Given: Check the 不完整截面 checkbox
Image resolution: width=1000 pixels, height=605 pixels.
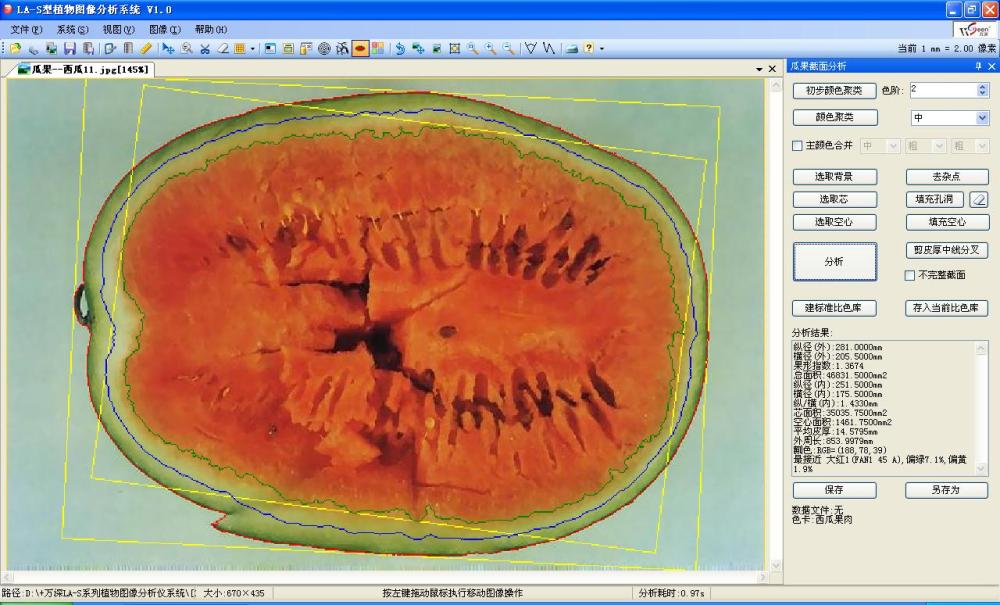Looking at the screenshot, I should 909,275.
